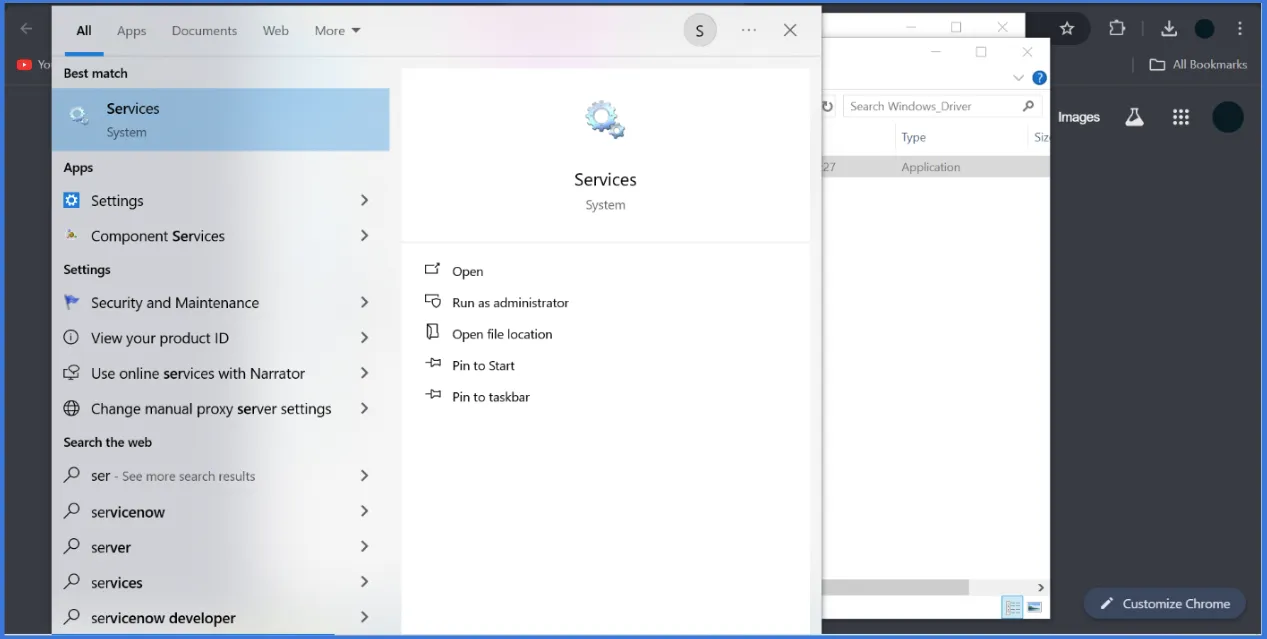The height and width of the screenshot is (639, 1267).
Task: Switch to the Web search tab
Action: coord(276,31)
